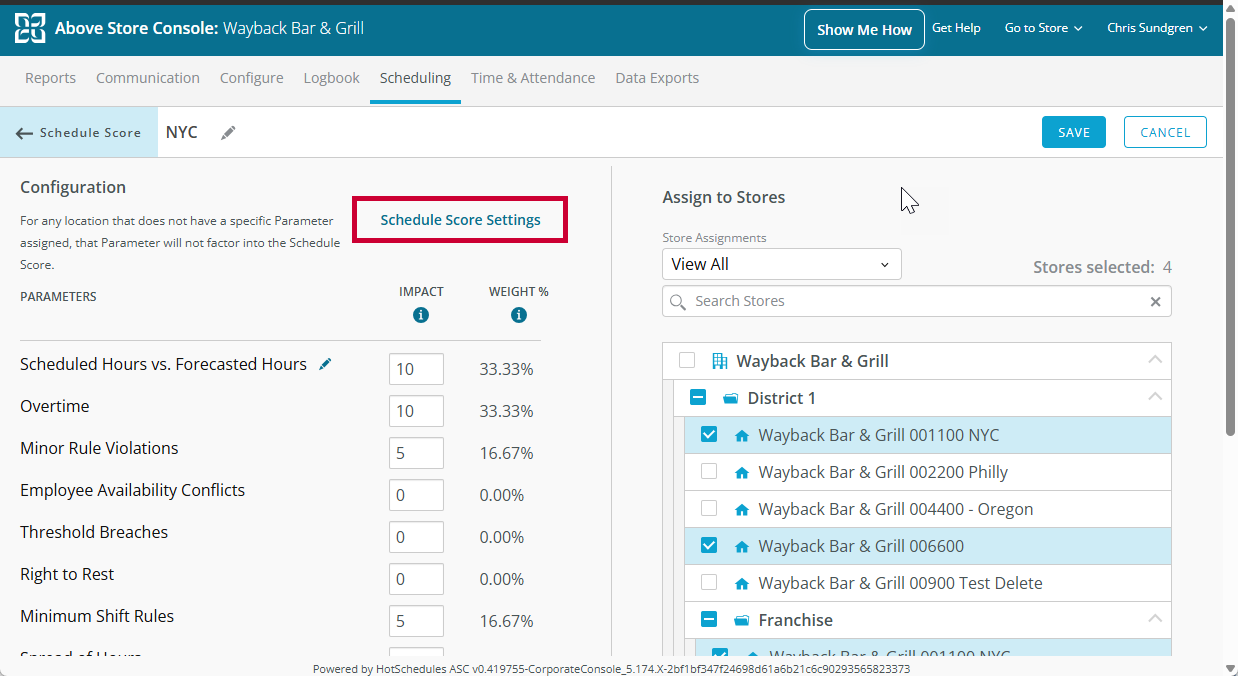
Task: Edit Scheduled Hours vs. Forecasted Hours parameter
Action: point(325,365)
